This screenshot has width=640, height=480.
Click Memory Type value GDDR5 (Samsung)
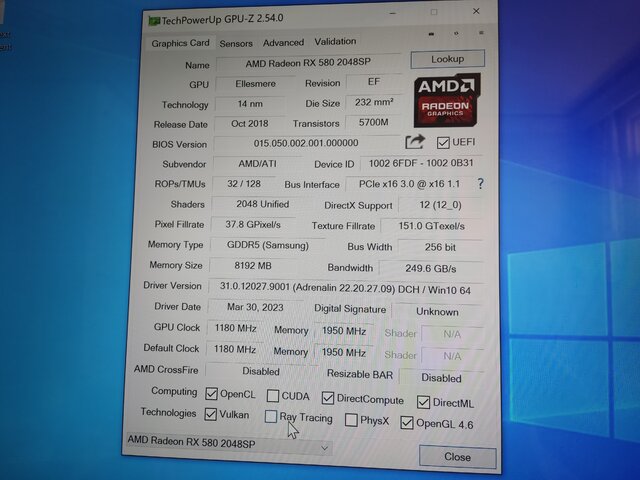pos(267,245)
